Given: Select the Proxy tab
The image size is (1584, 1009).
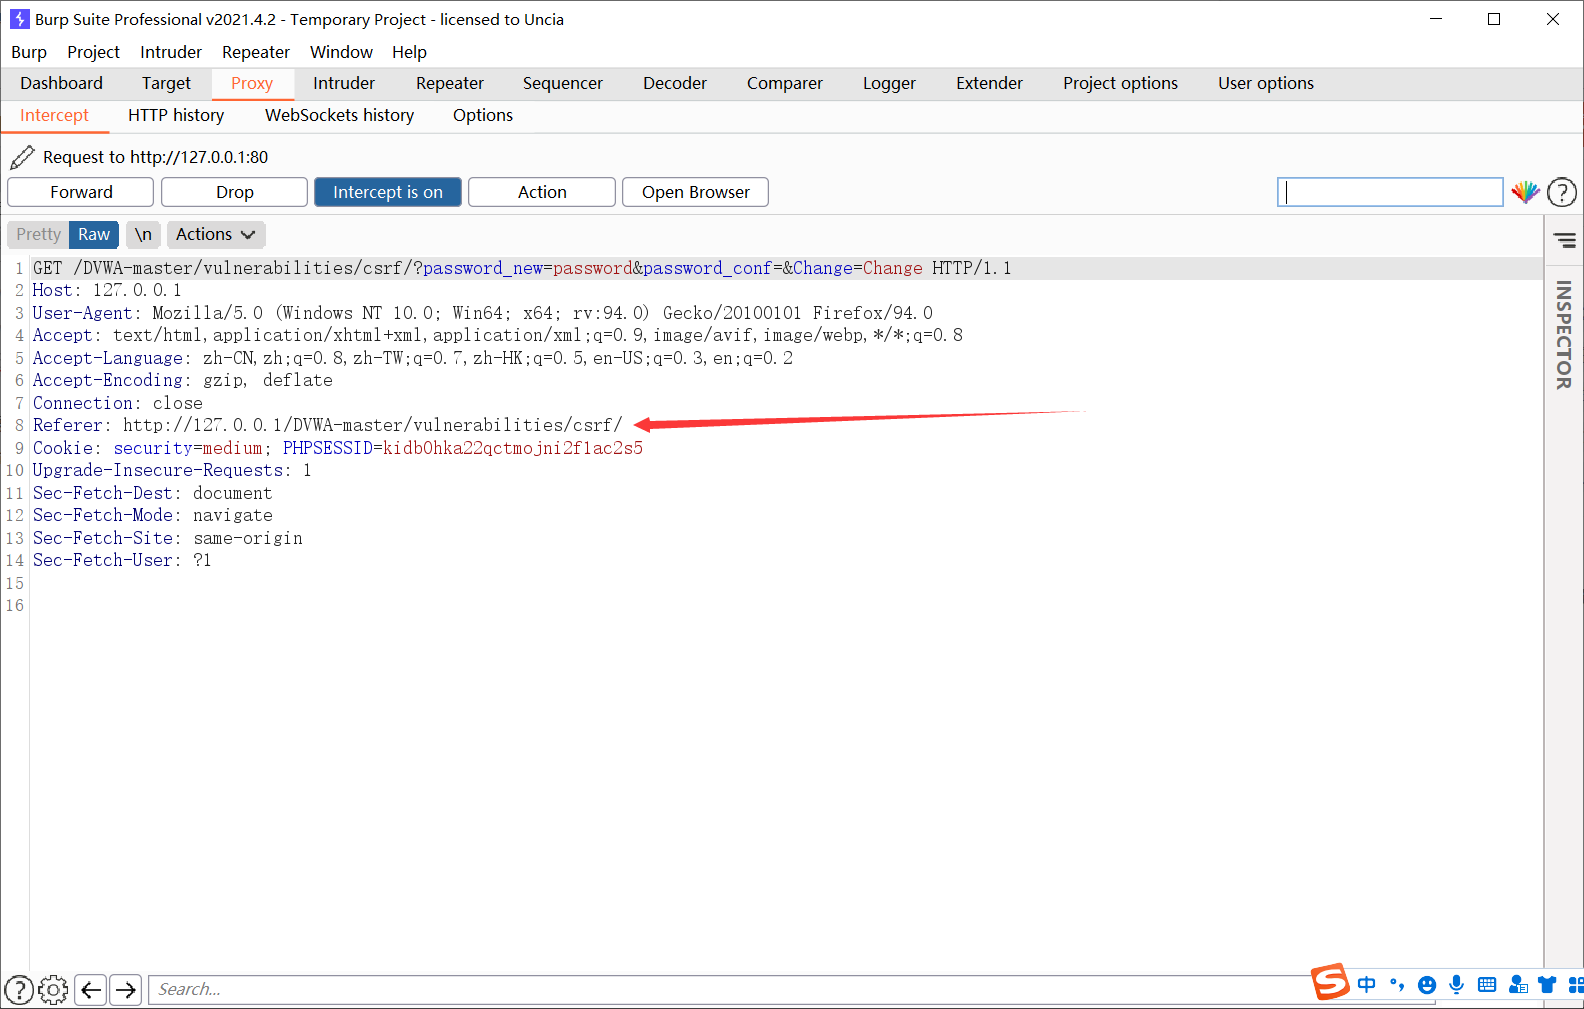Looking at the screenshot, I should pos(252,83).
